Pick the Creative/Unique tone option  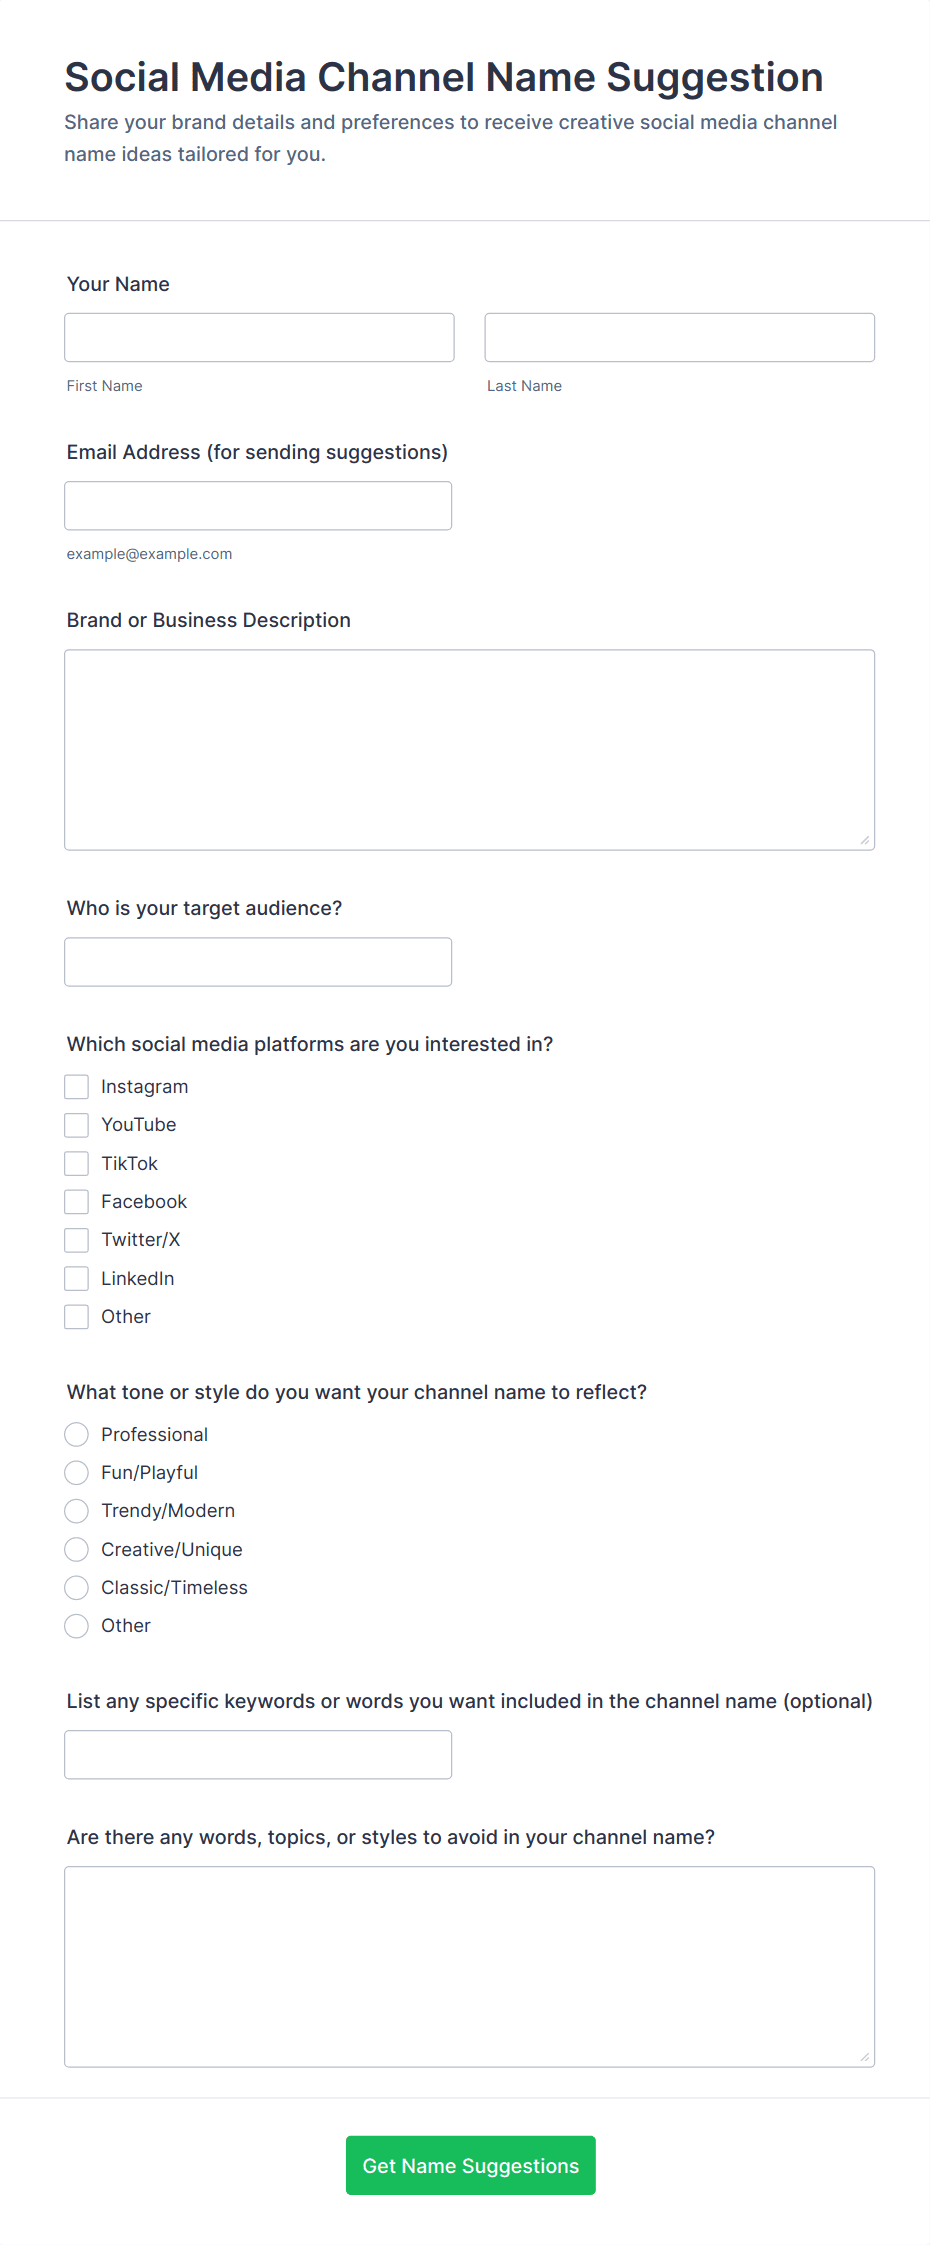coord(76,1549)
